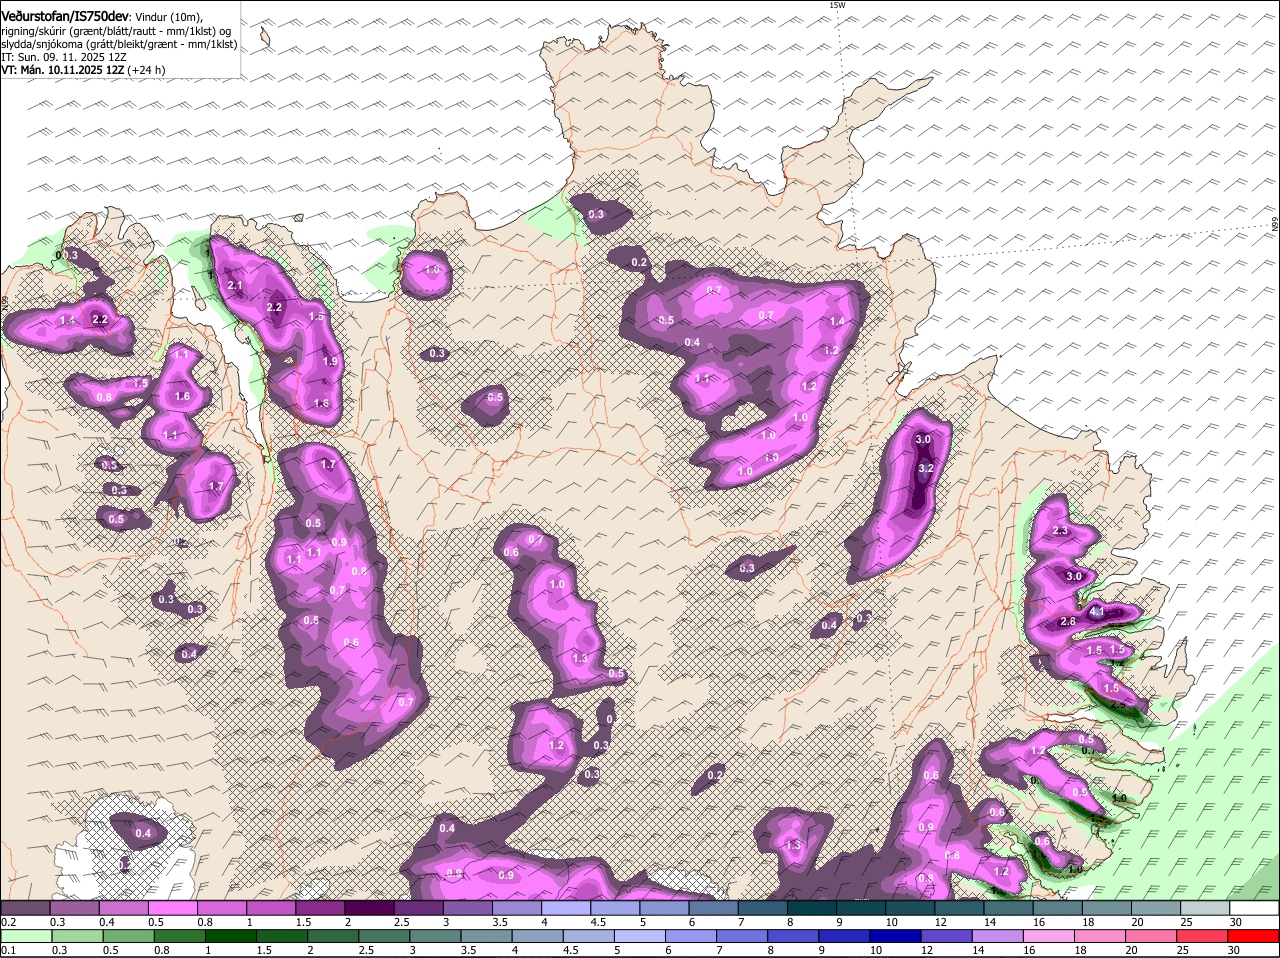Click the '3.2' precipitation value on map
Viewport: 1280px width, 958px height.
coord(925,468)
